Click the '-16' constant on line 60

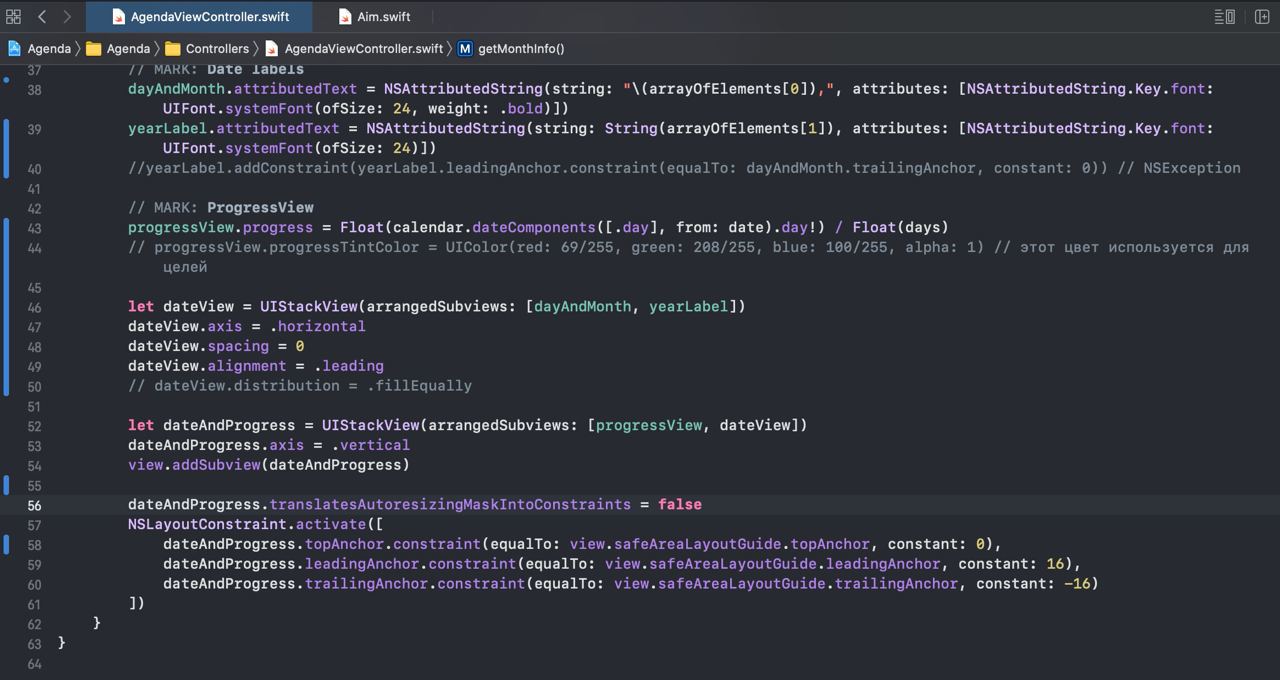pos(1077,583)
